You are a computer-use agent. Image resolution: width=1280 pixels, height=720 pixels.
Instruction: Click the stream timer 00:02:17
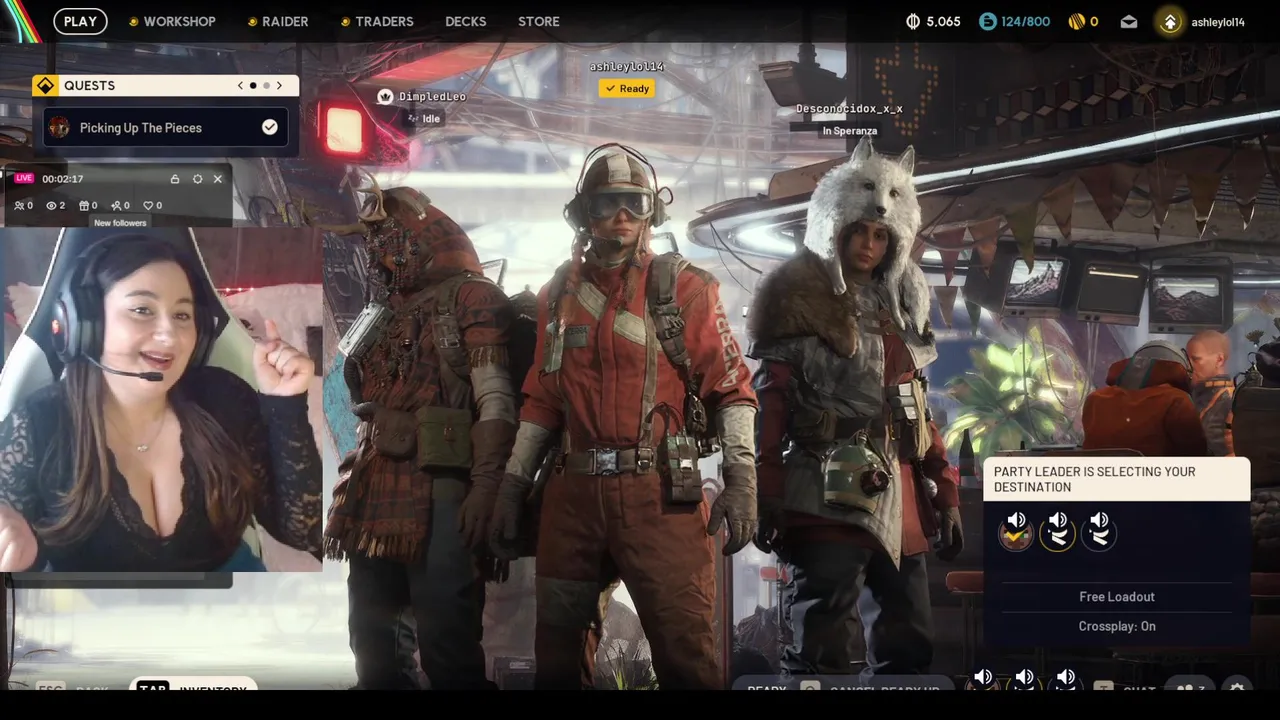tap(63, 179)
